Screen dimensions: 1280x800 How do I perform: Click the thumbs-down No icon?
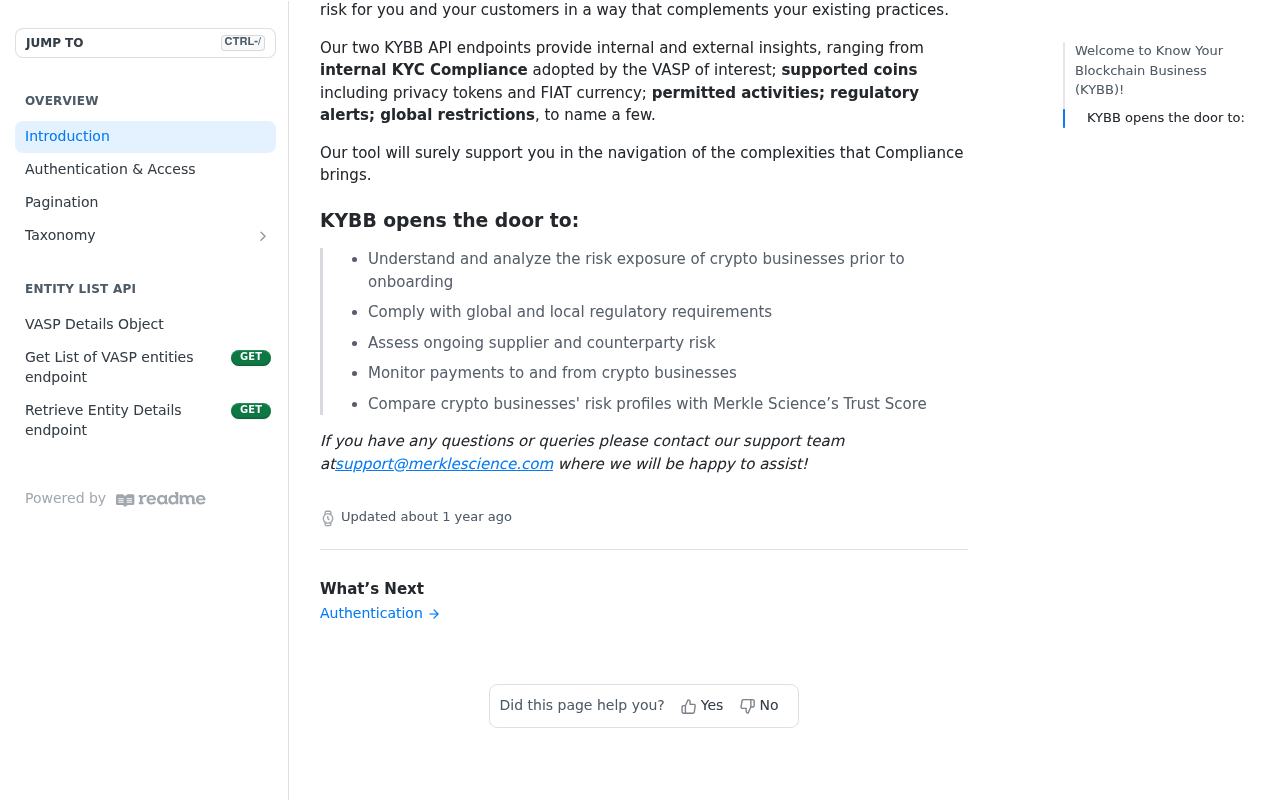click(747, 706)
